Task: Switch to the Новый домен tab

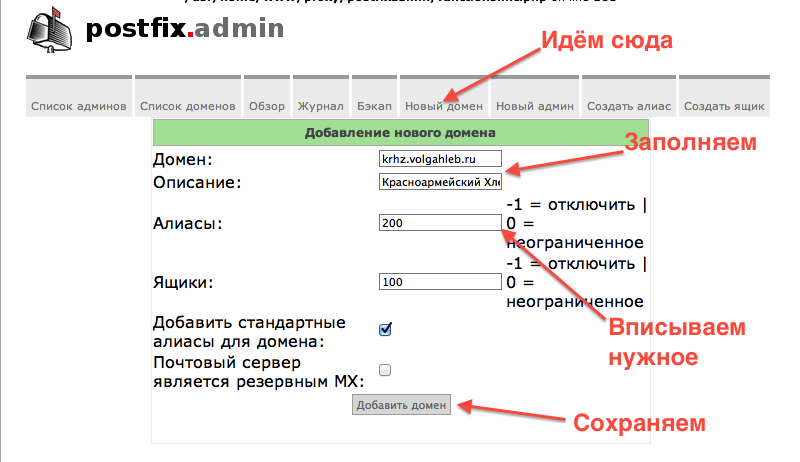Action: 443,106
